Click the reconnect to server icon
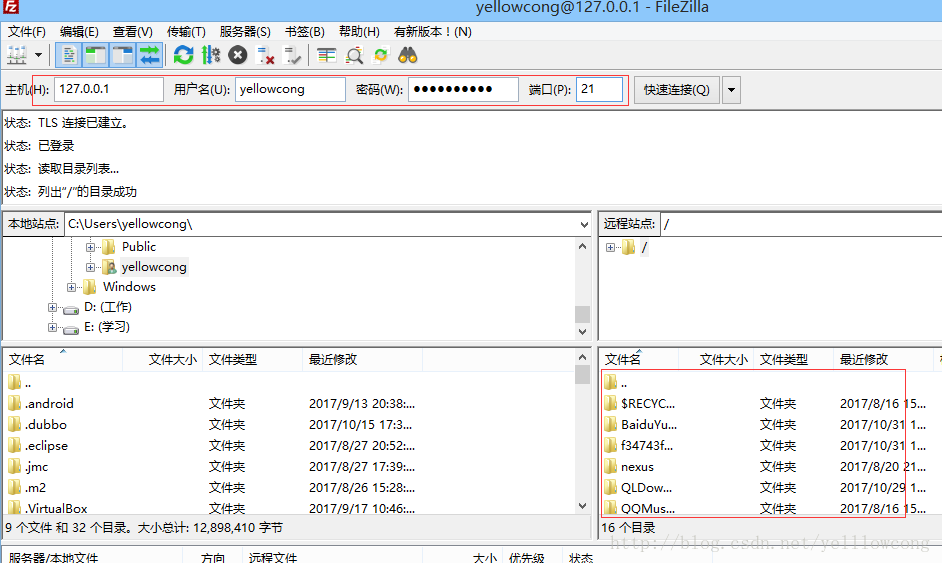The height and width of the screenshot is (563, 942). pos(293,55)
